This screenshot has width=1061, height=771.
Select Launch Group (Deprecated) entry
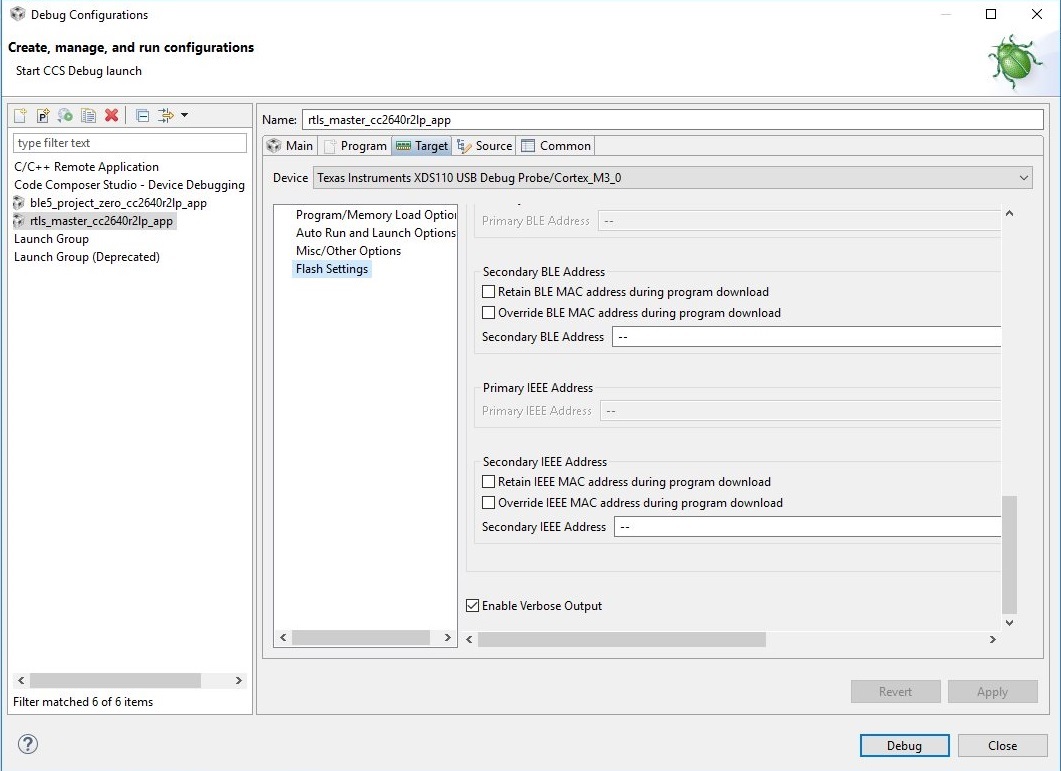pos(87,257)
